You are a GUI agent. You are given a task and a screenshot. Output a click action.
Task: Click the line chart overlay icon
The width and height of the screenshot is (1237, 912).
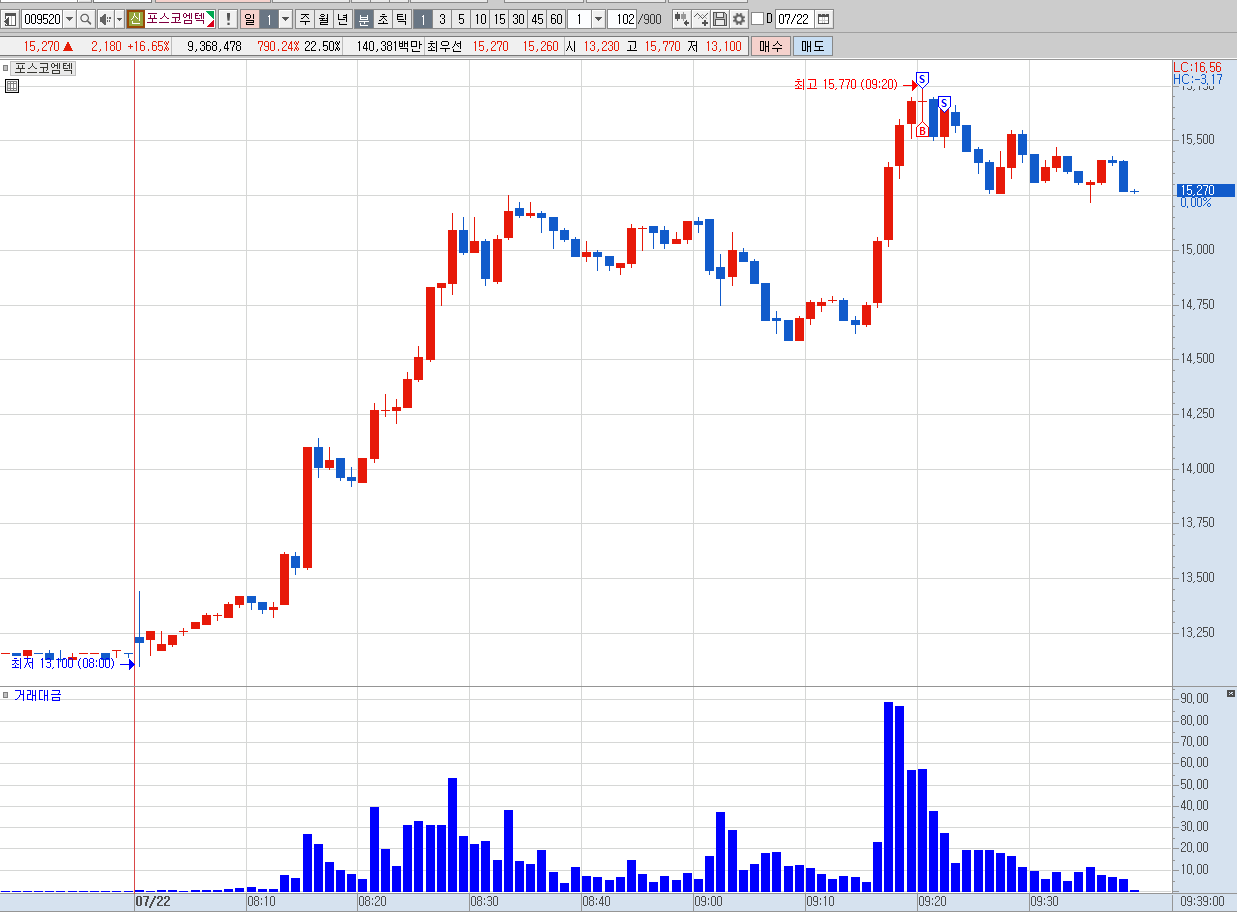click(x=701, y=19)
